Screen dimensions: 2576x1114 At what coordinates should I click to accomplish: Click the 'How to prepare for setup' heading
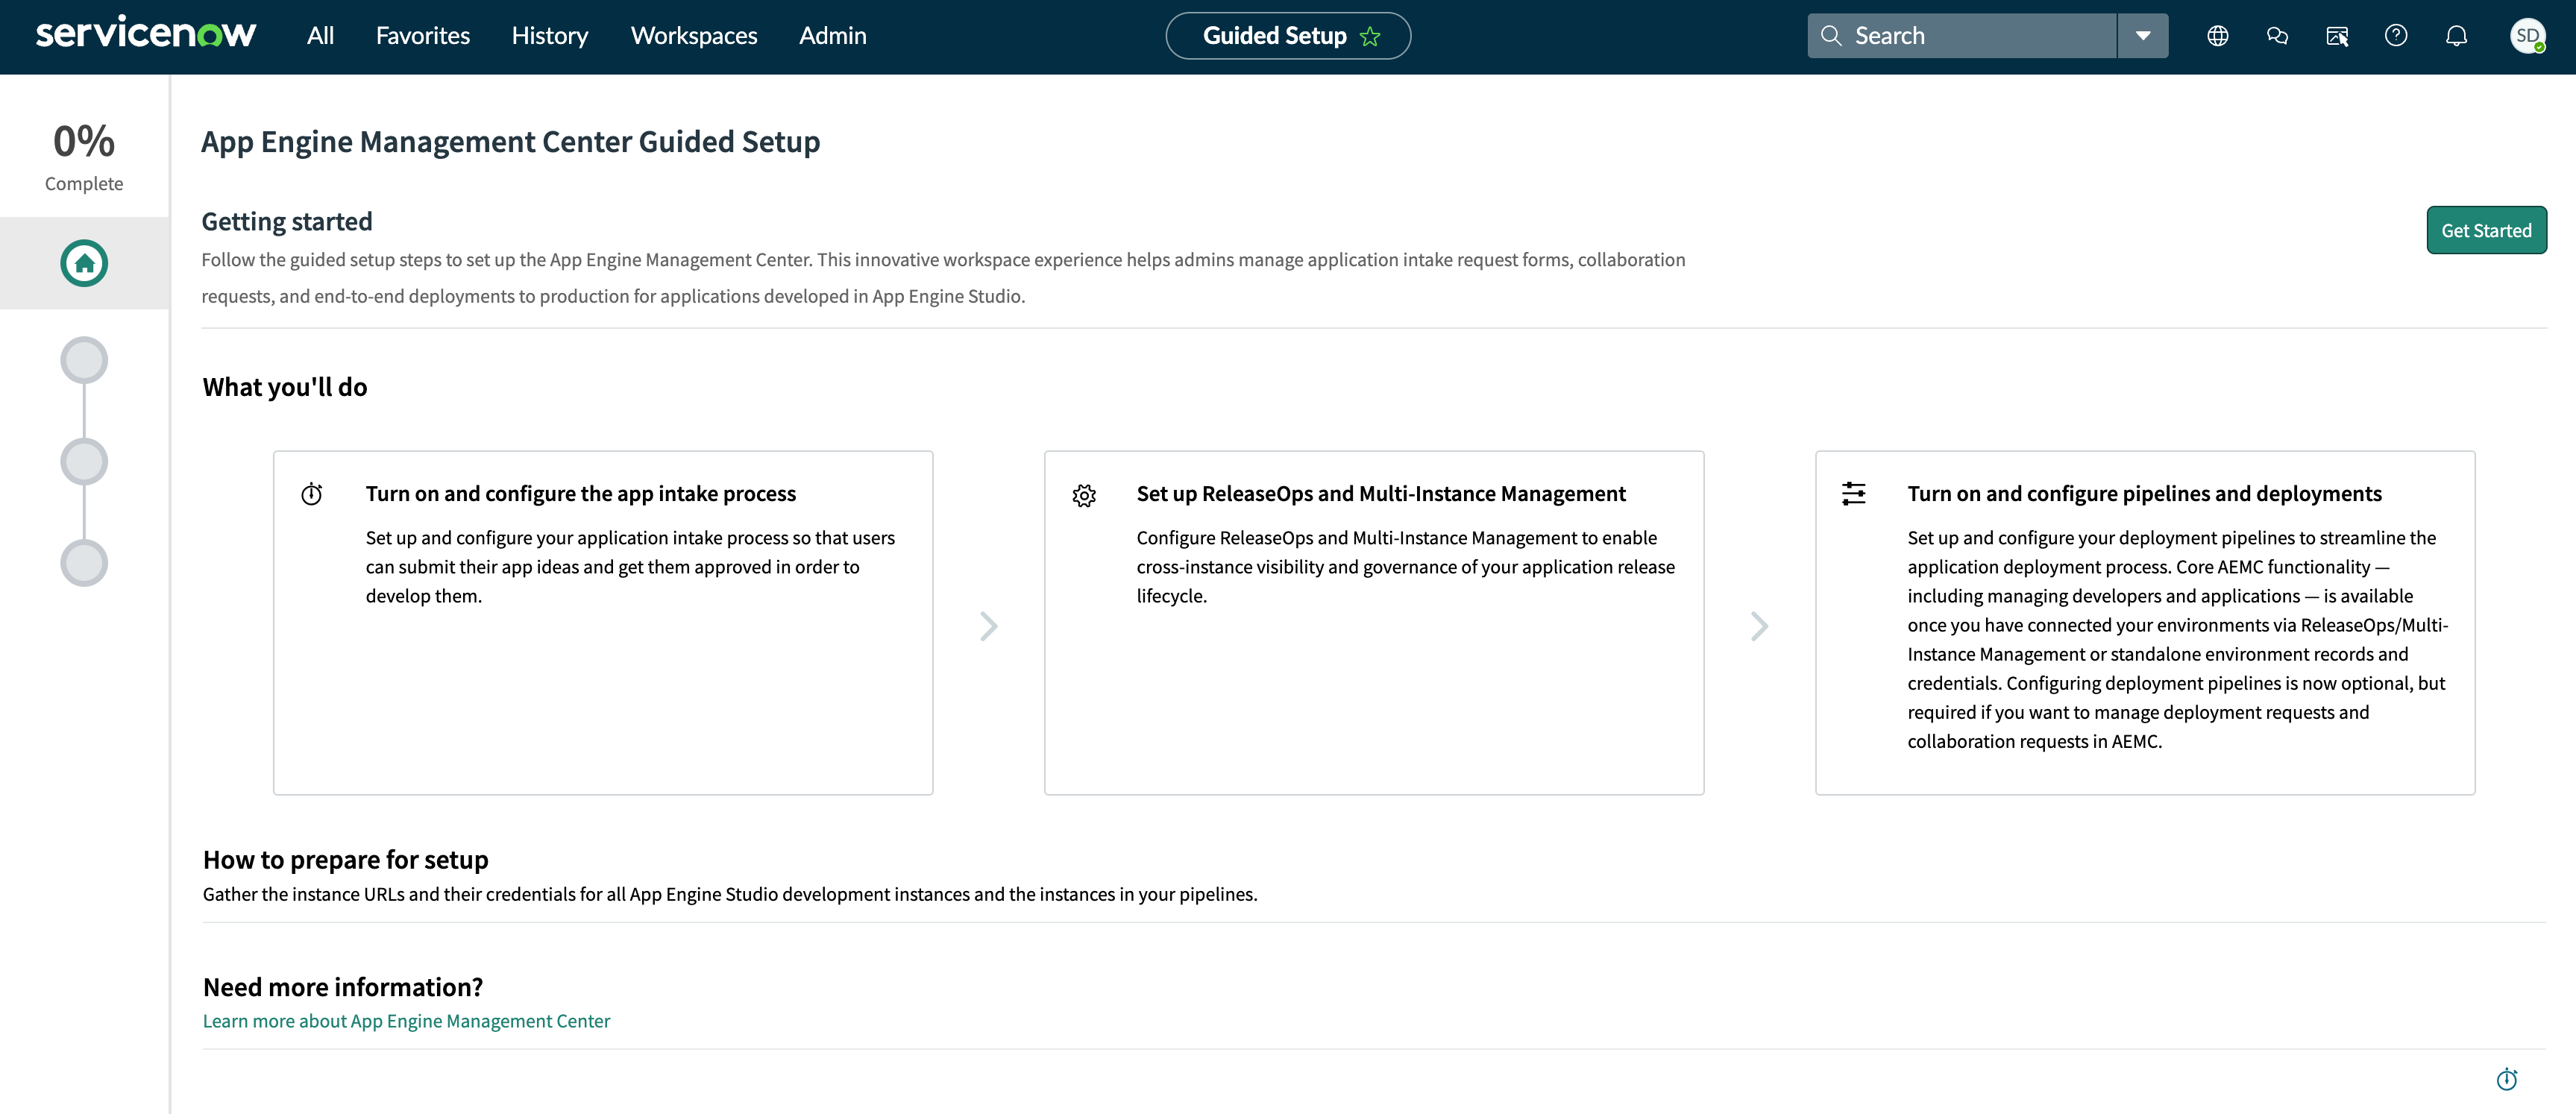point(345,860)
